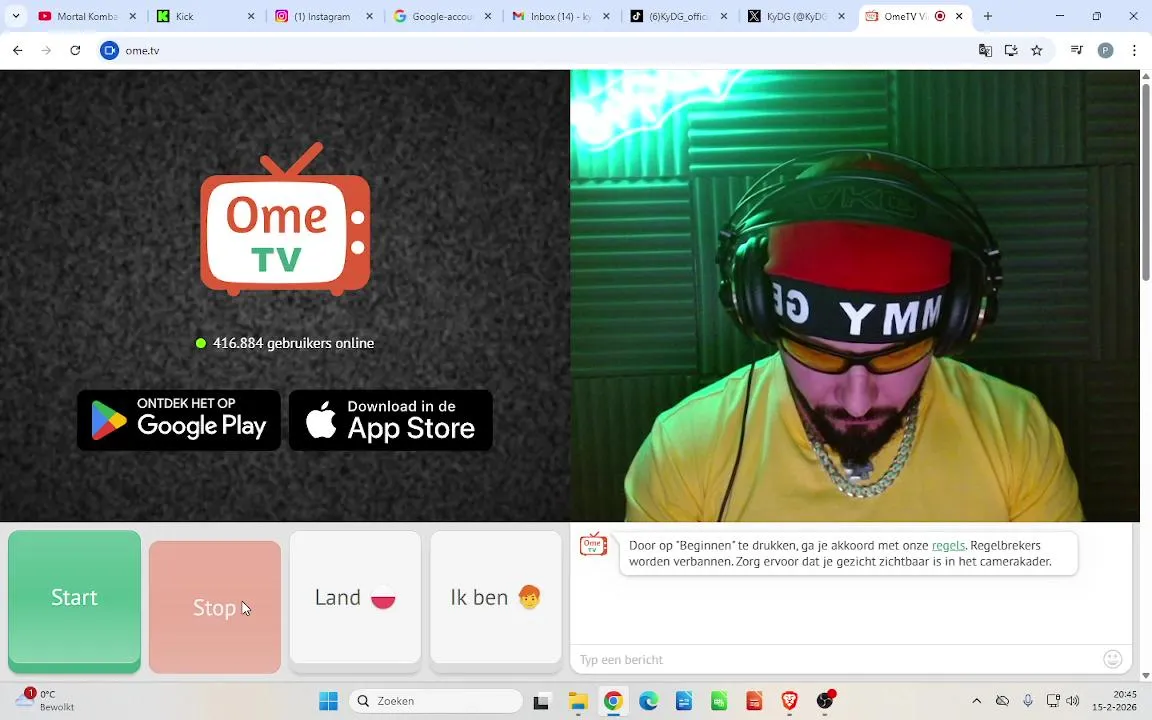Viewport: 1152px width, 720px height.
Task: Click the microphone tray icon
Action: [1028, 701]
